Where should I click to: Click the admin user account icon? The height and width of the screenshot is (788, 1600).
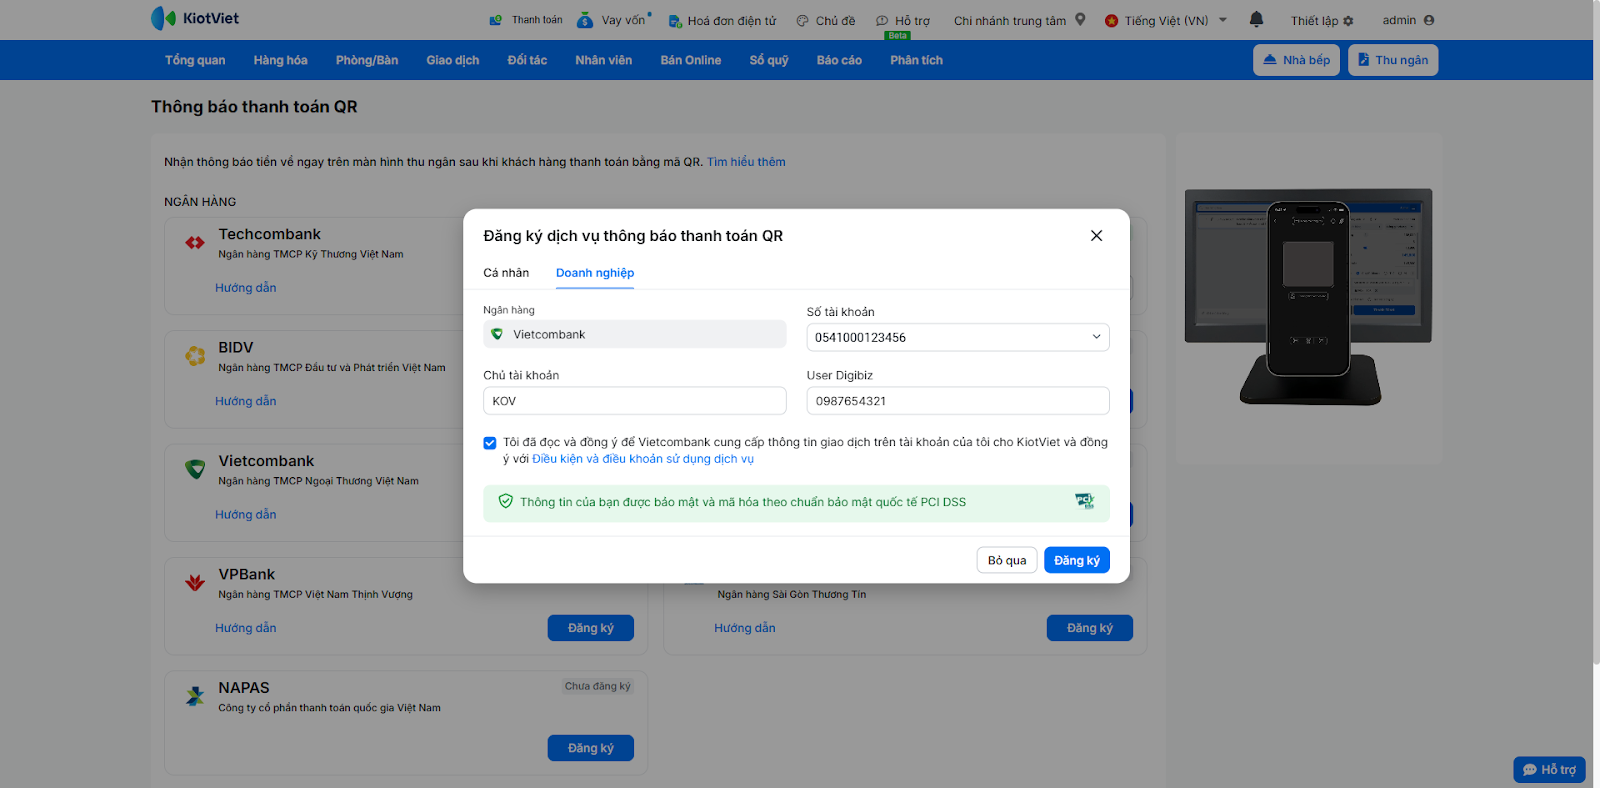click(x=1429, y=20)
